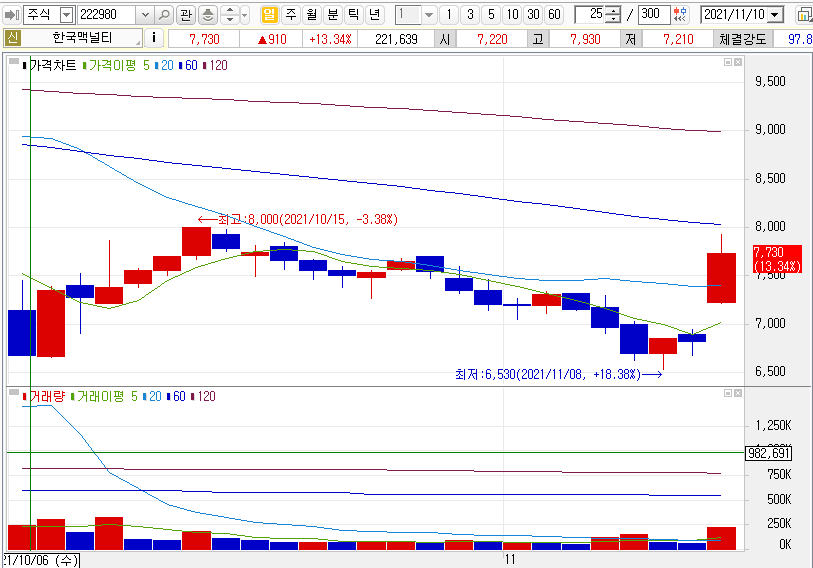This screenshot has height=568, width=813.
Task: Select the 10 interval button
Action: [x=512, y=15]
